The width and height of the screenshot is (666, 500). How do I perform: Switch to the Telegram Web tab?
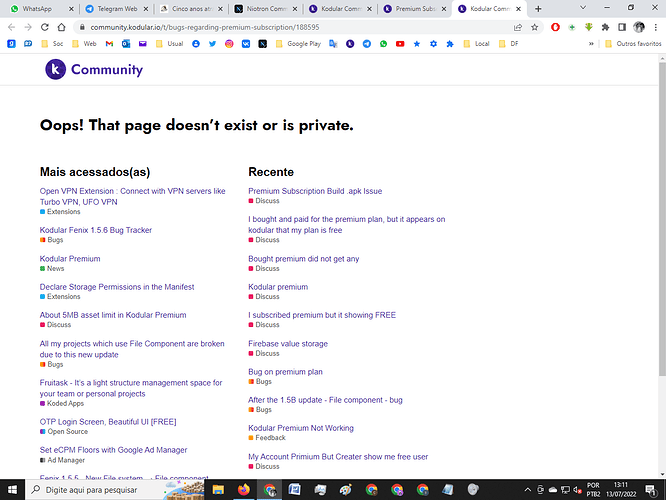point(112,8)
